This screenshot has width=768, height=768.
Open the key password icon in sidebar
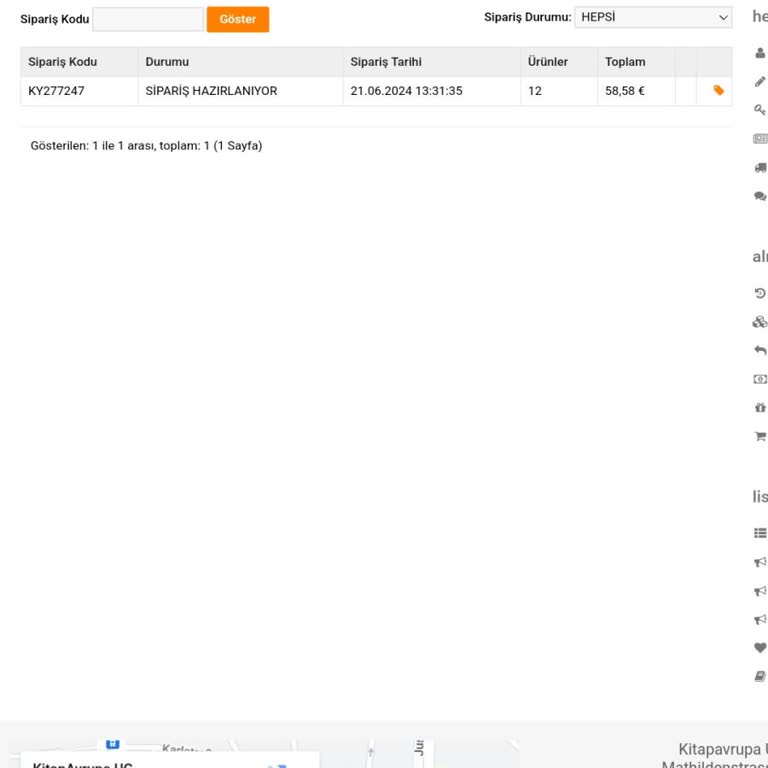760,110
